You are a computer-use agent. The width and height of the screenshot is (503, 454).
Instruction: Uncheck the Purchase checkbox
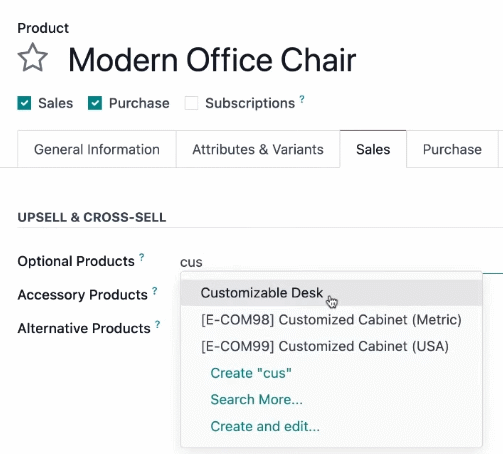95,103
